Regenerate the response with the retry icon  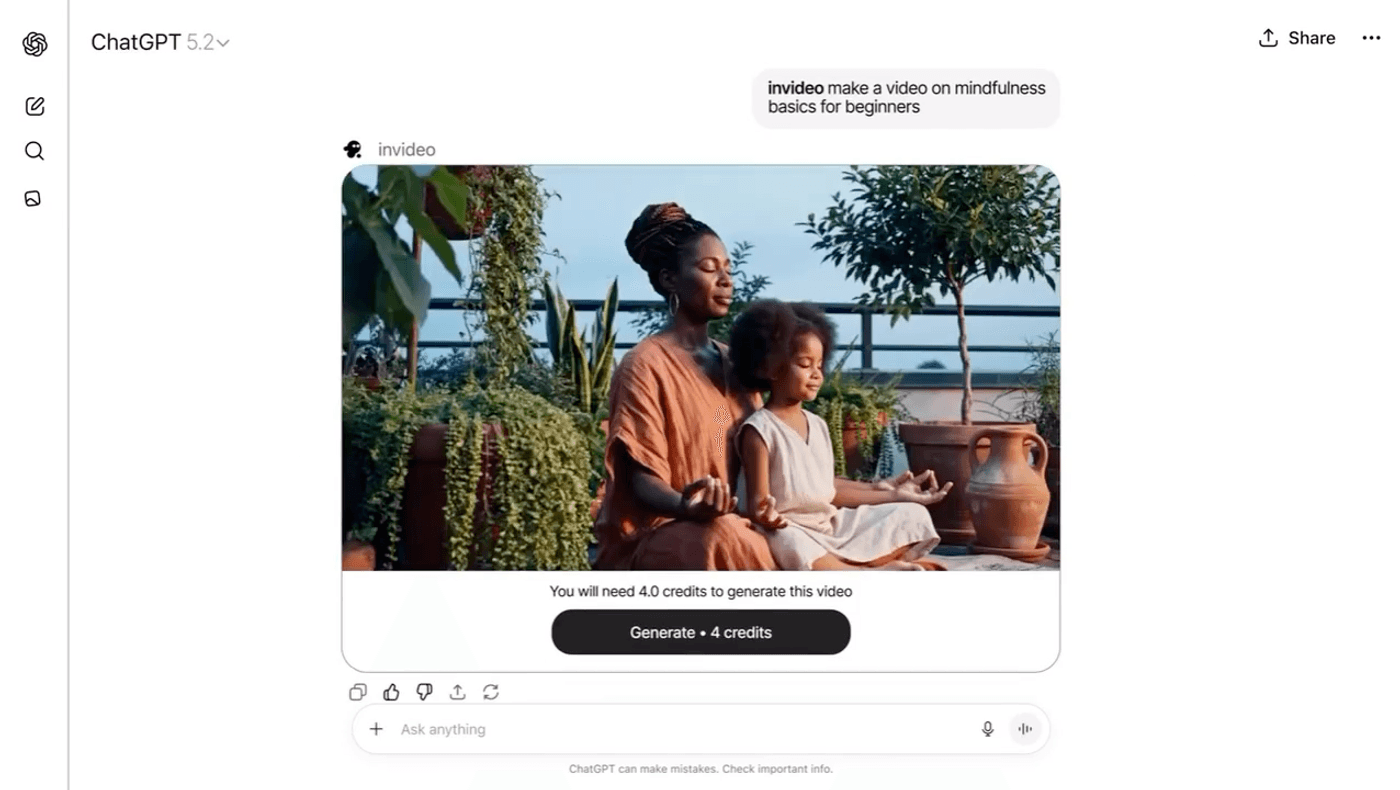click(x=491, y=692)
